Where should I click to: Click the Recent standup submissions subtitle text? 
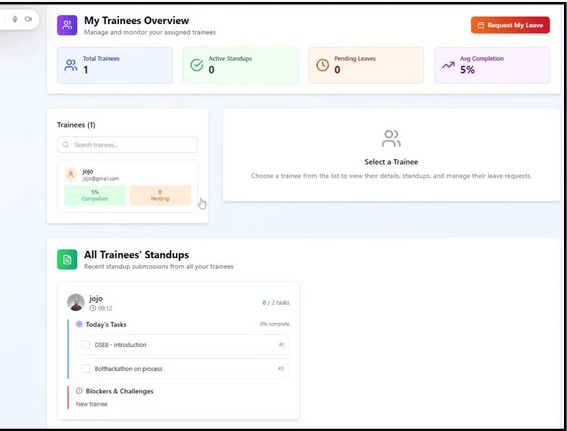159,266
